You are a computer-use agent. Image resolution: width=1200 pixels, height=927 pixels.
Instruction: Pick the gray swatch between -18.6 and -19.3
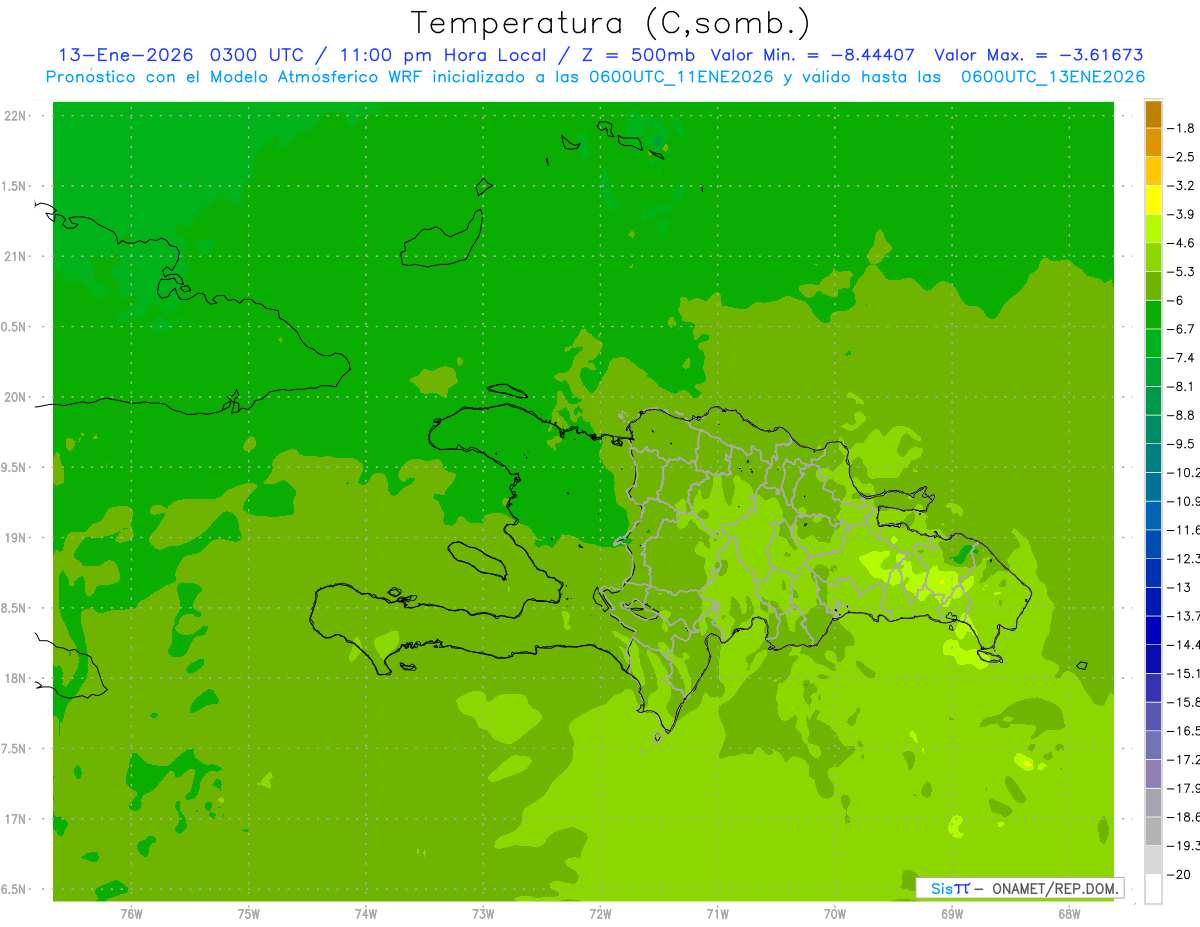pyautogui.click(x=1153, y=831)
